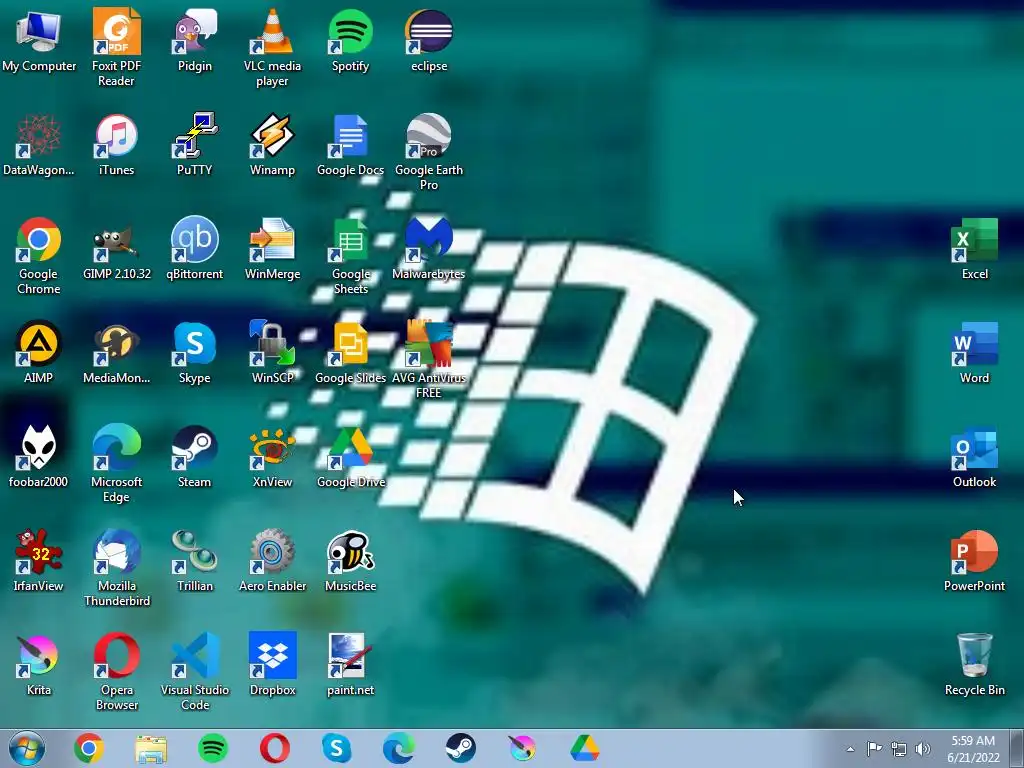
Task: Launch Skype from the taskbar
Action: [x=337, y=748]
